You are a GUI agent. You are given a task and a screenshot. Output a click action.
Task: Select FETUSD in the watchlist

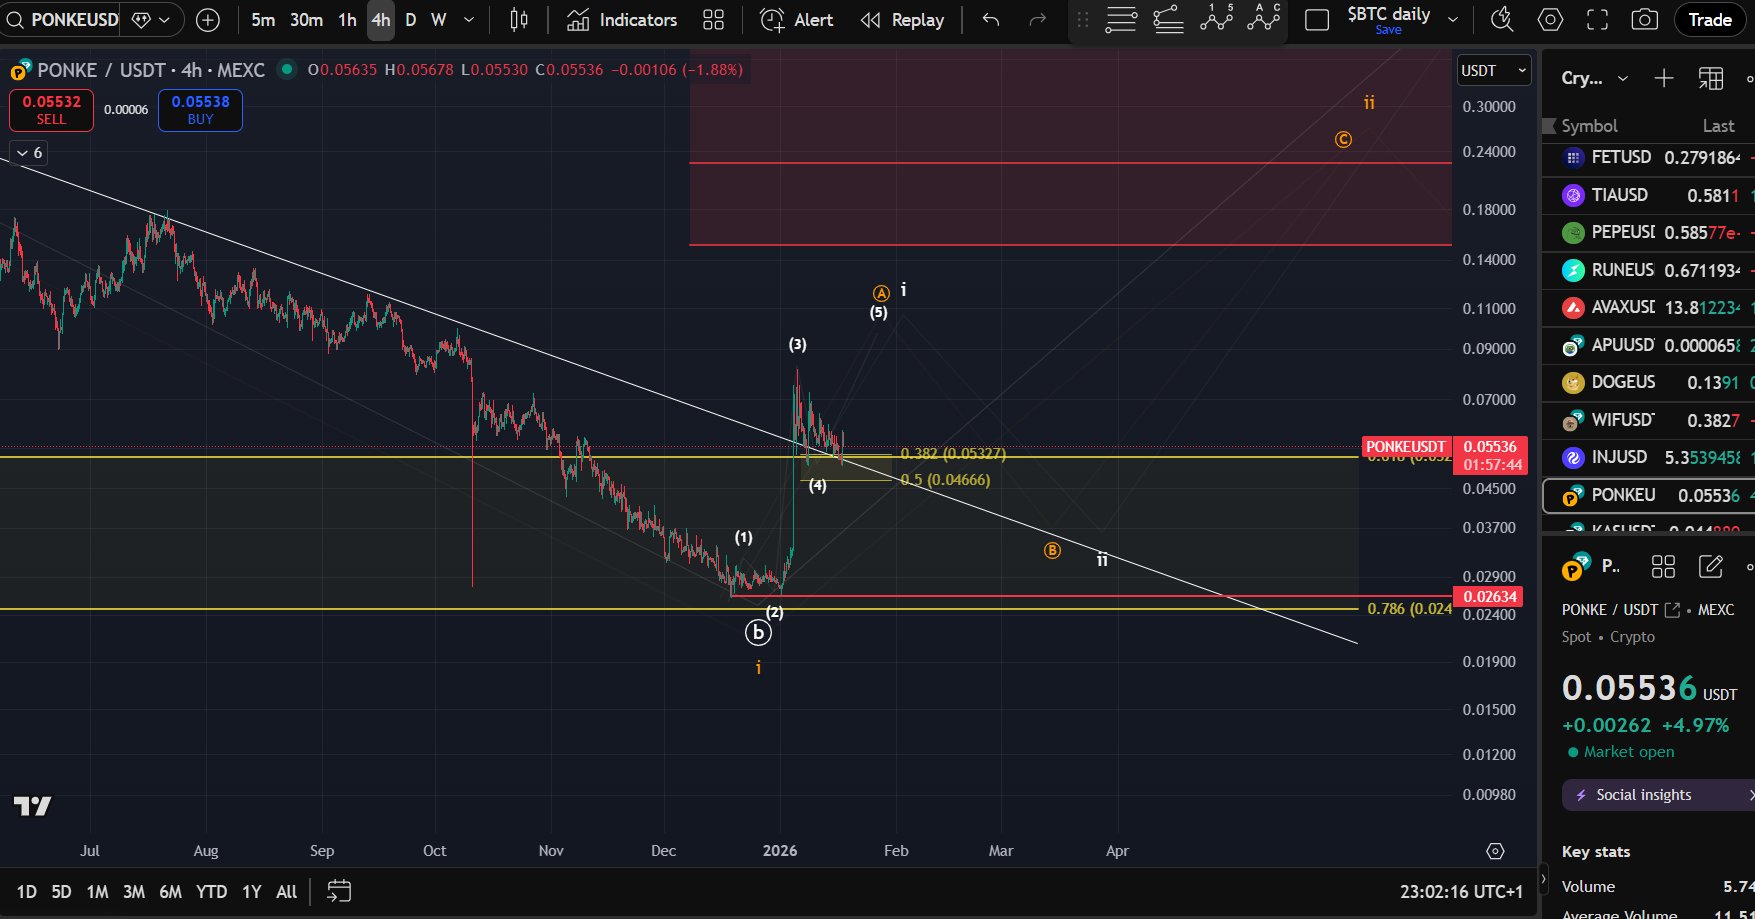coord(1648,157)
